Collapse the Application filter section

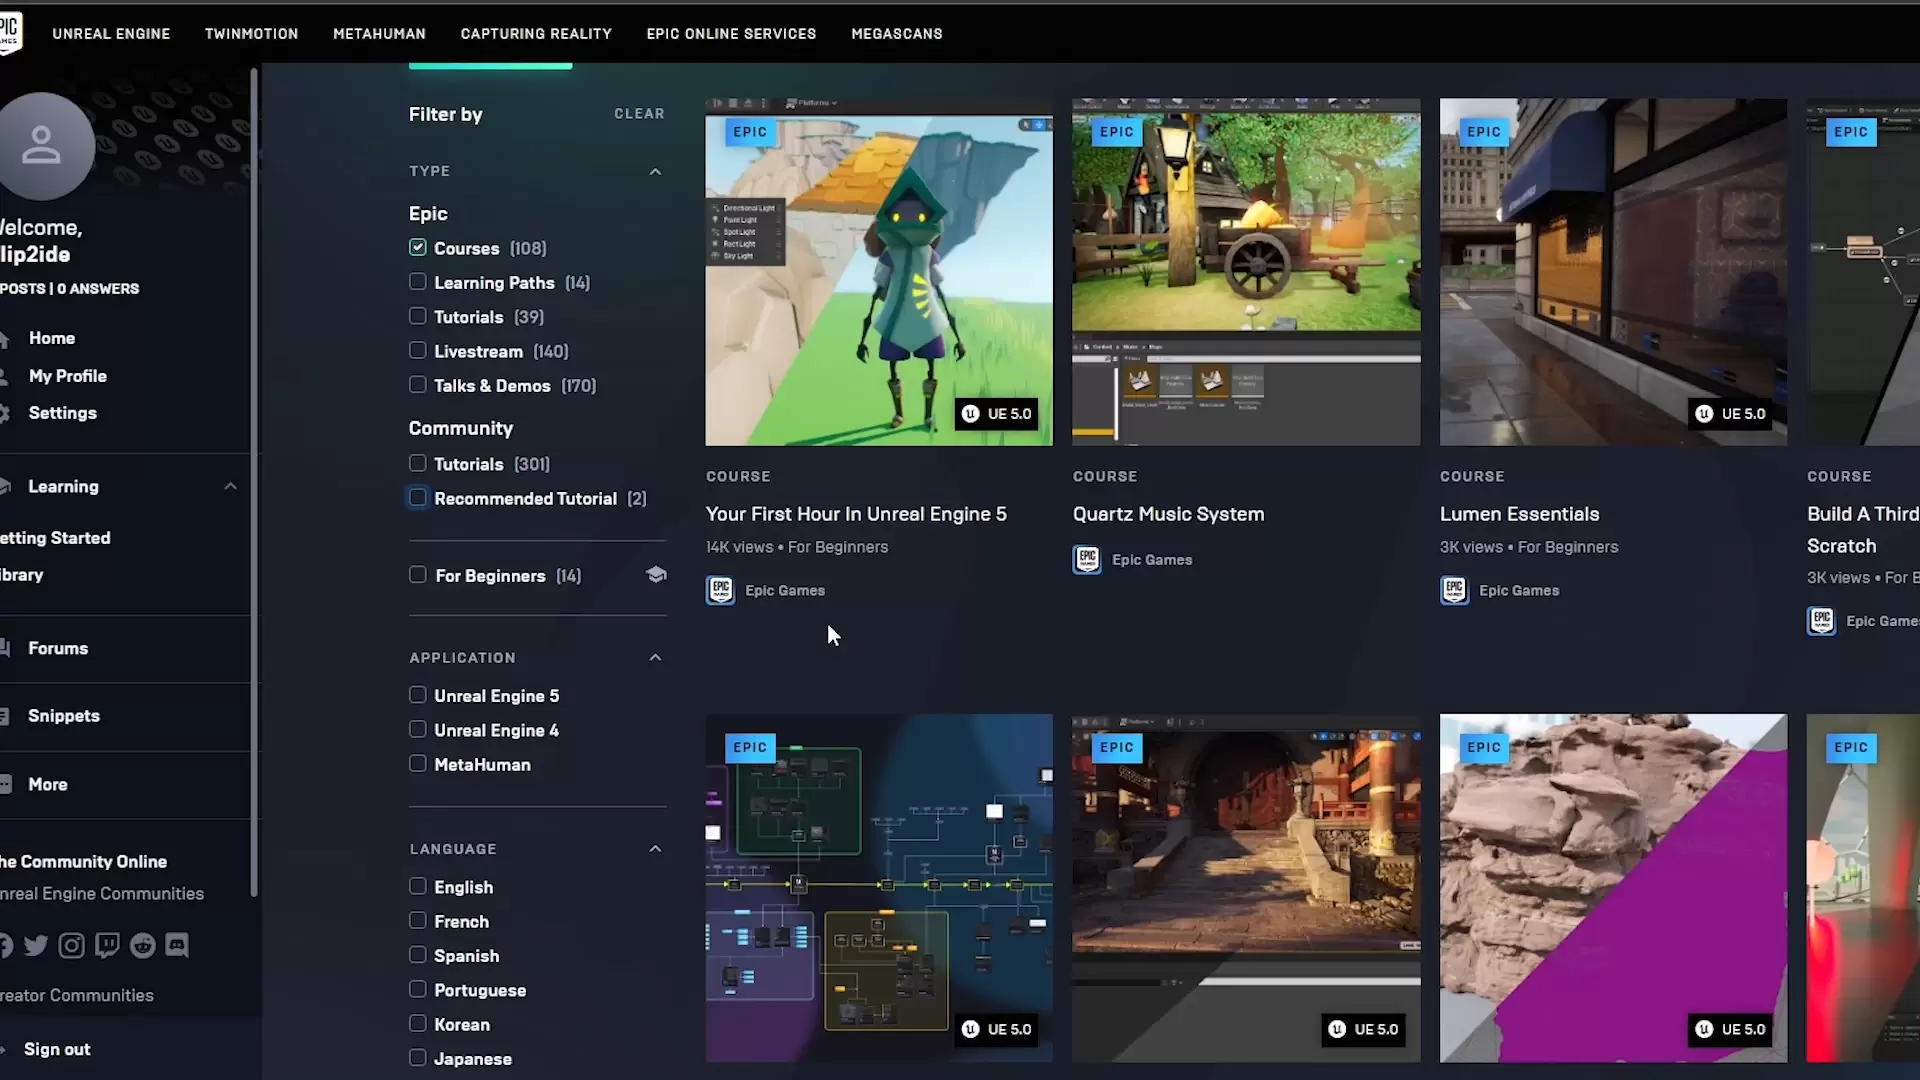655,657
